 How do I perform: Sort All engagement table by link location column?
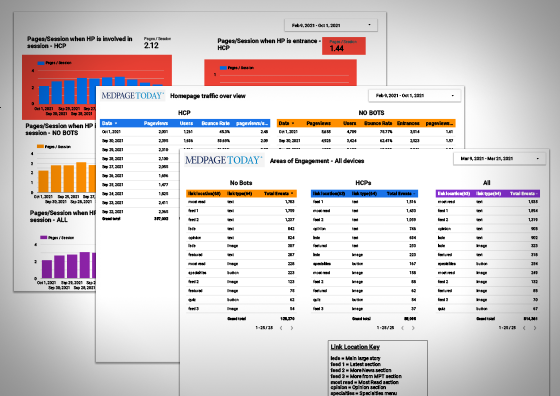pyautogui.click(x=454, y=194)
